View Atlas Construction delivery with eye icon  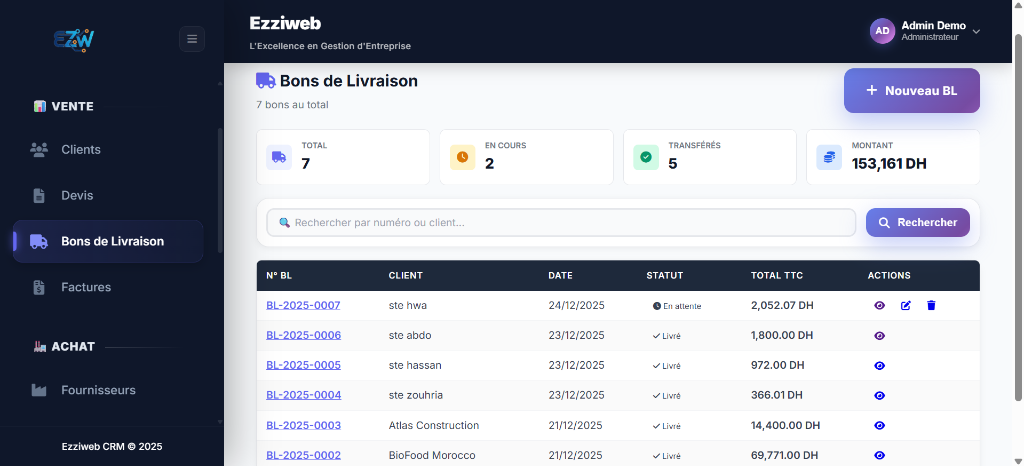pyautogui.click(x=880, y=426)
